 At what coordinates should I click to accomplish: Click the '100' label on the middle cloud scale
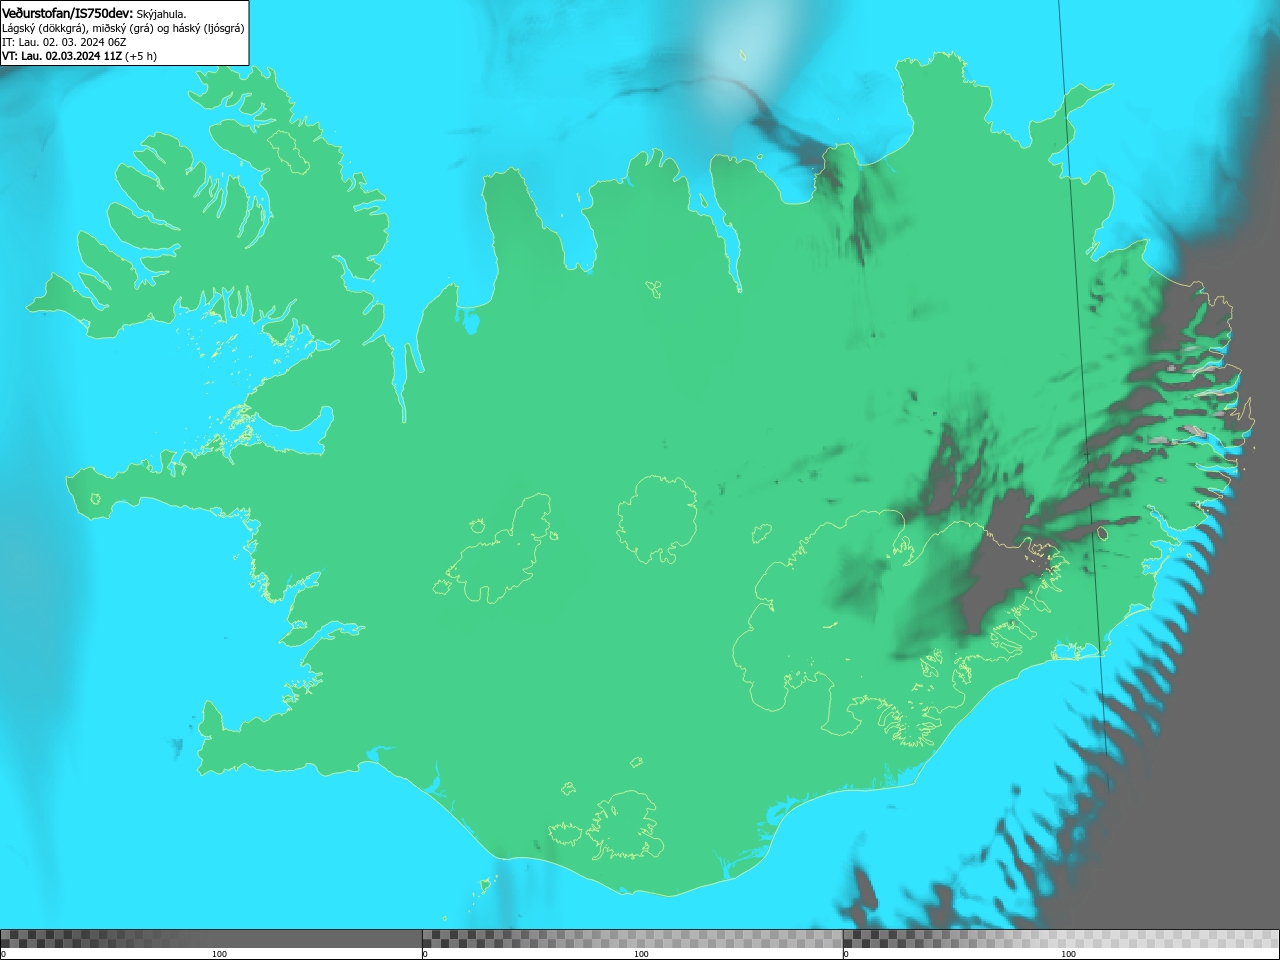(641, 954)
